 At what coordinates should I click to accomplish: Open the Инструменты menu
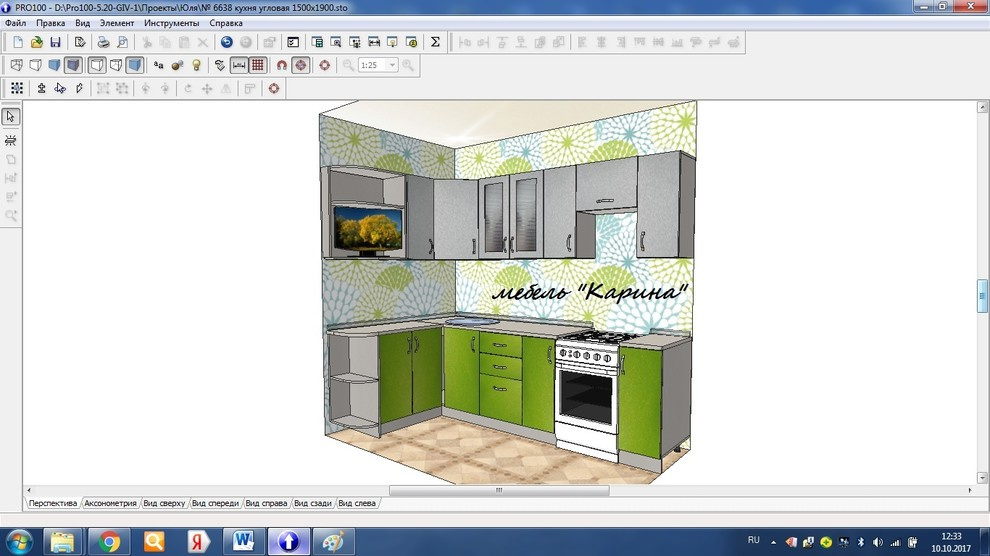coord(171,22)
